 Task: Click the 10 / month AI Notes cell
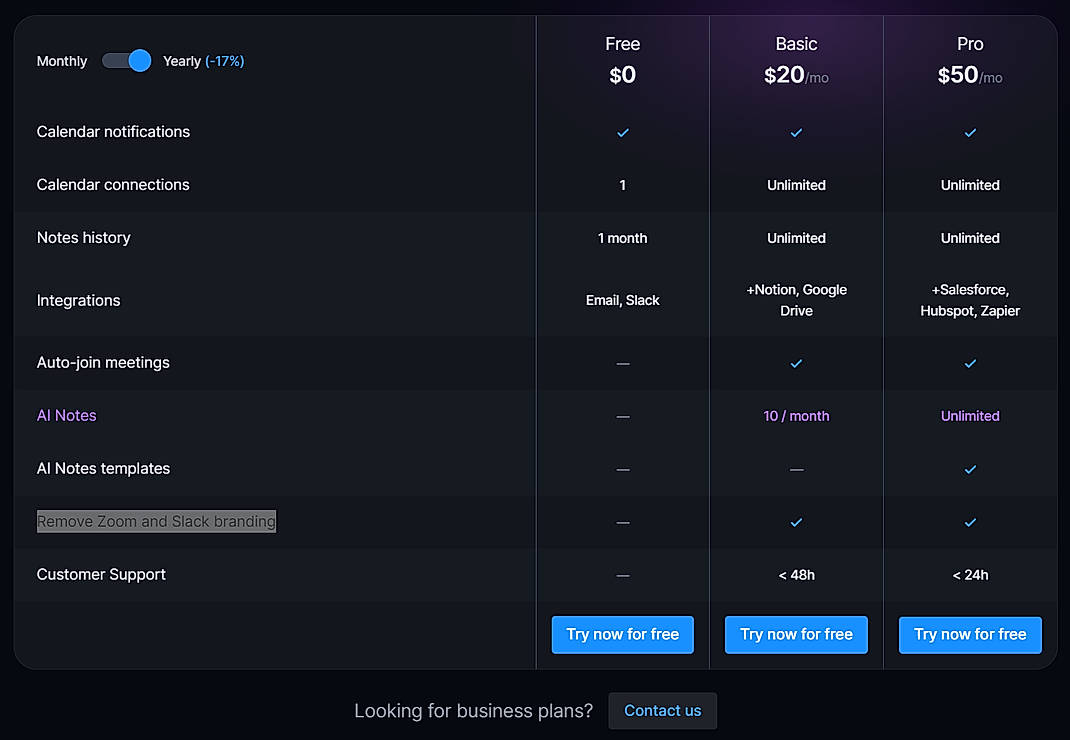coord(796,416)
